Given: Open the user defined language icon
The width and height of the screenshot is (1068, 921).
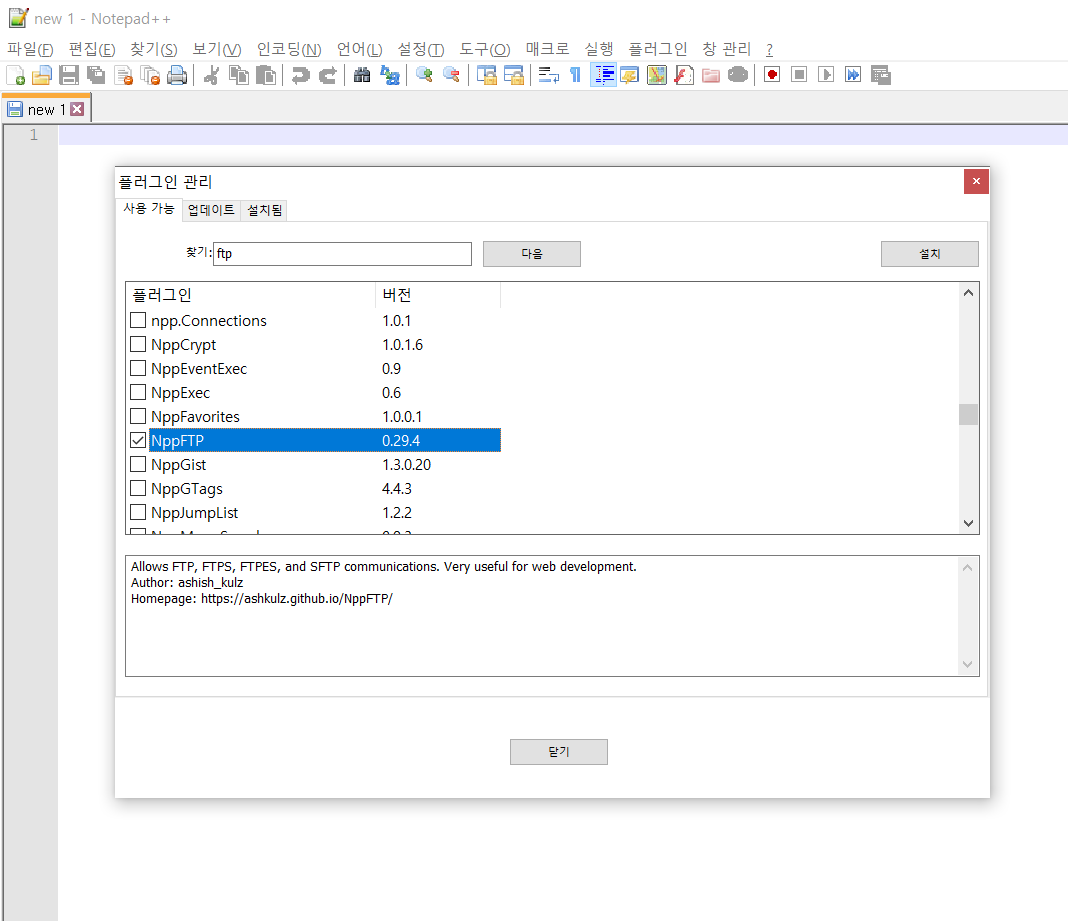Looking at the screenshot, I should pyautogui.click(x=630, y=75).
